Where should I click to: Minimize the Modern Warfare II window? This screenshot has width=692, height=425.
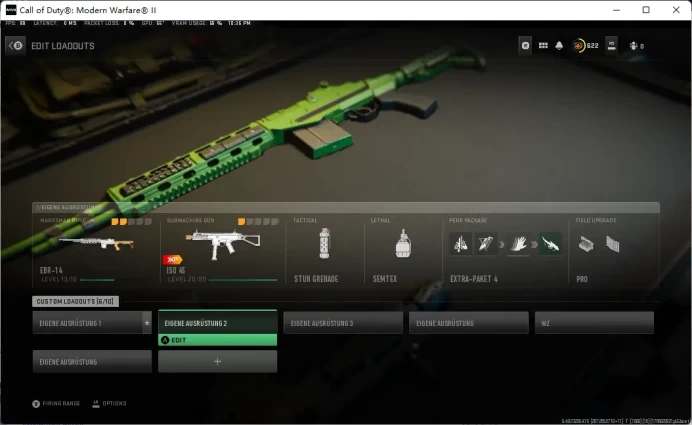coord(616,10)
